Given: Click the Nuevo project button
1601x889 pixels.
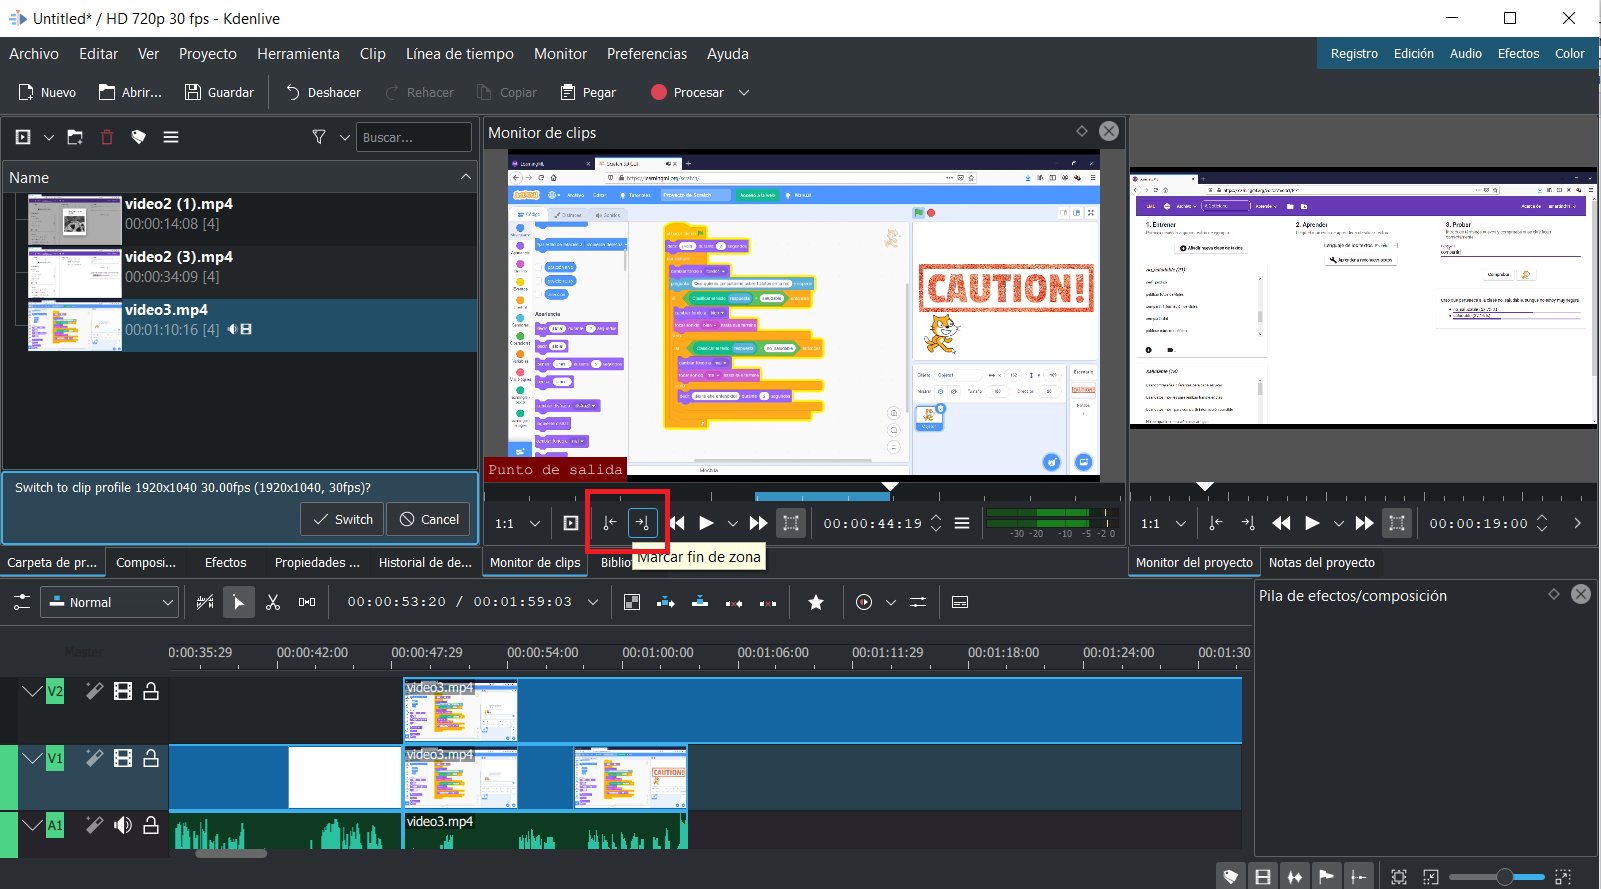Looking at the screenshot, I should pyautogui.click(x=47, y=92).
